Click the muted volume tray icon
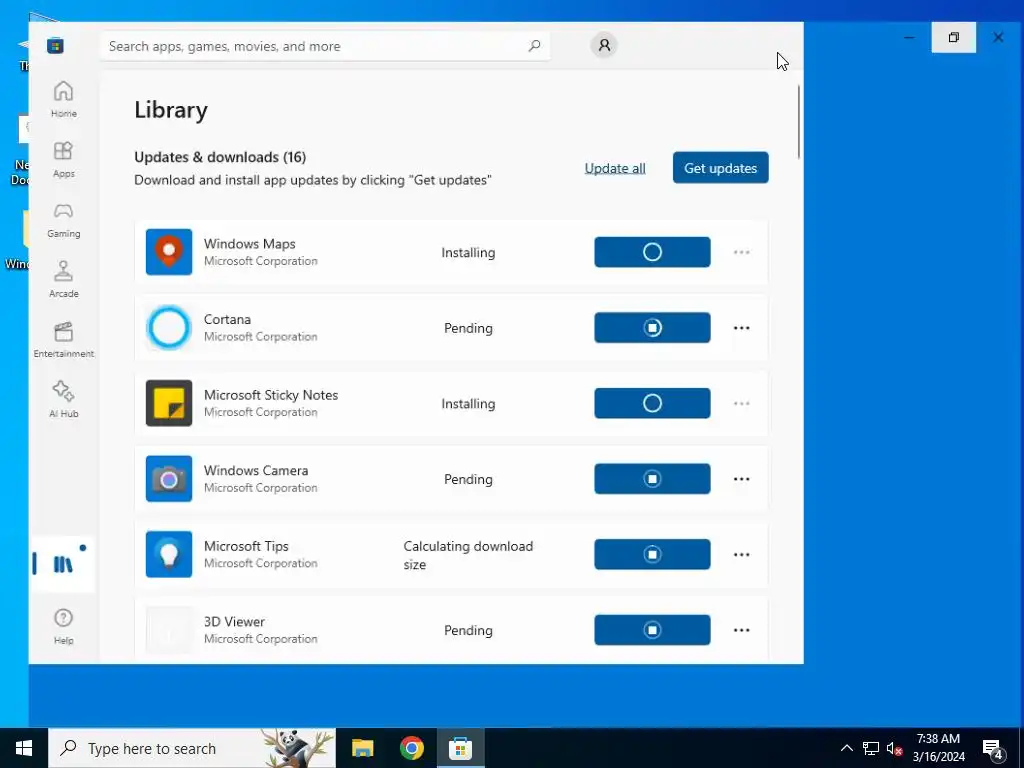This screenshot has width=1024, height=768. (x=895, y=748)
